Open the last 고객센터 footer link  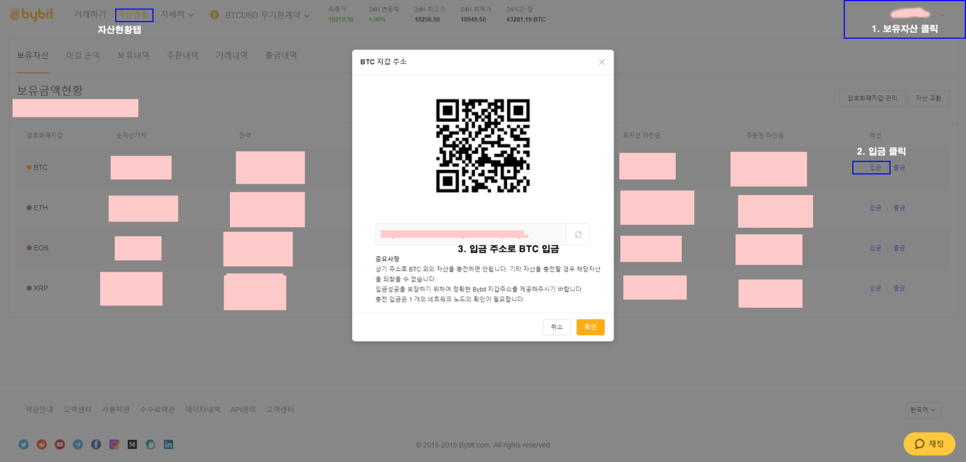[x=280, y=409]
